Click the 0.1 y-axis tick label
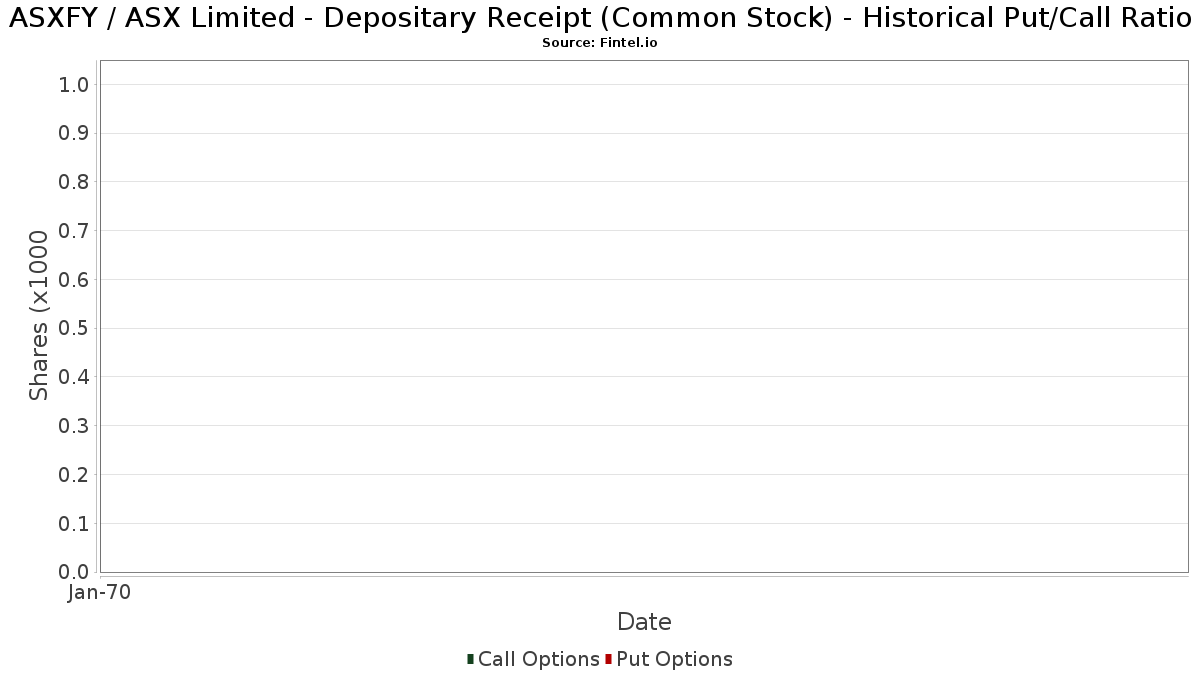This screenshot has width=1200, height=675. [x=75, y=524]
